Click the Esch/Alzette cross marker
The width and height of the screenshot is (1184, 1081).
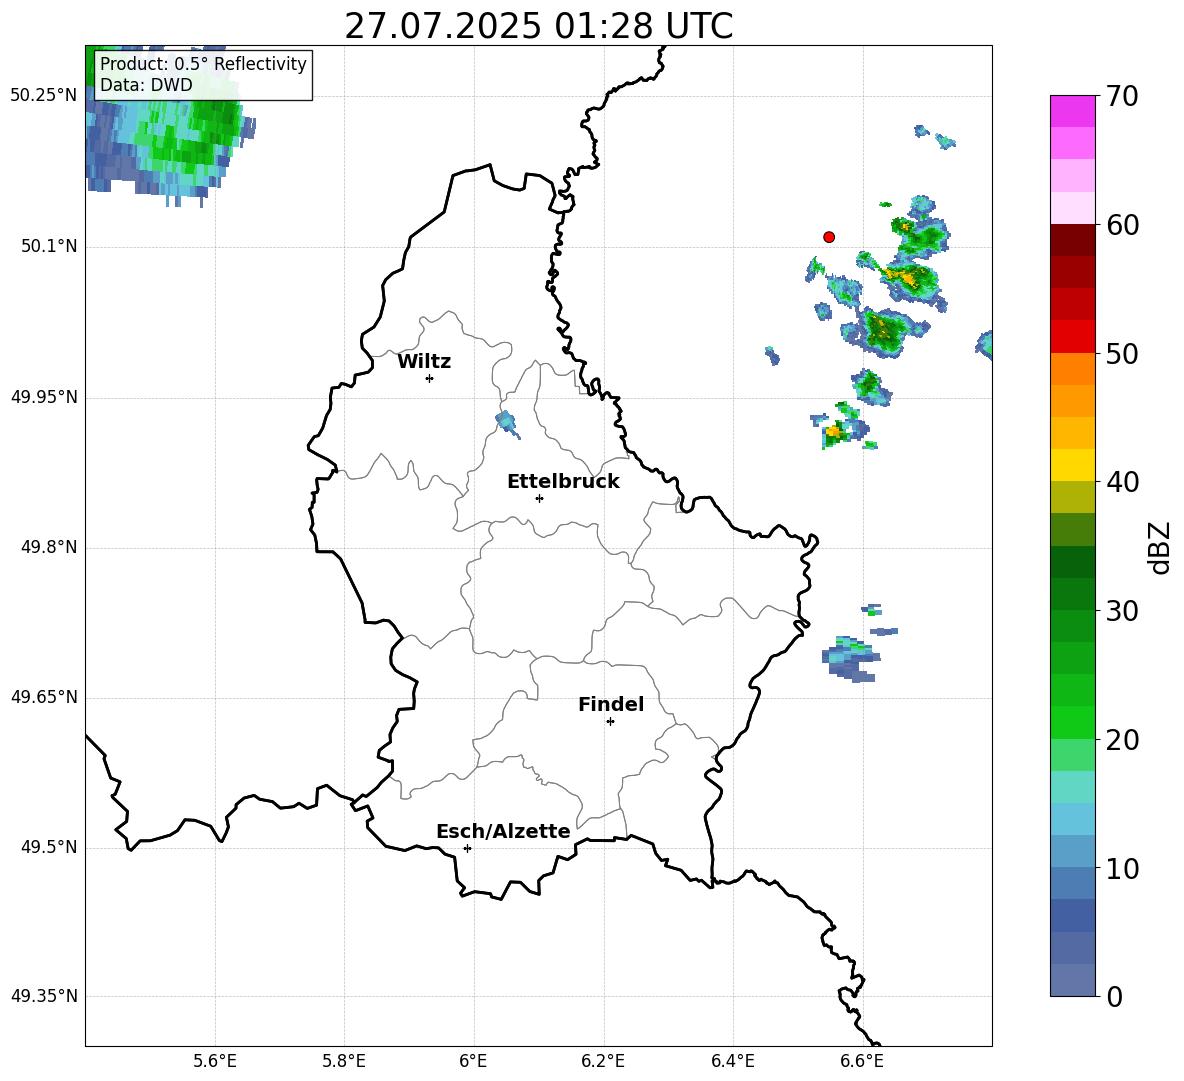[x=467, y=848]
